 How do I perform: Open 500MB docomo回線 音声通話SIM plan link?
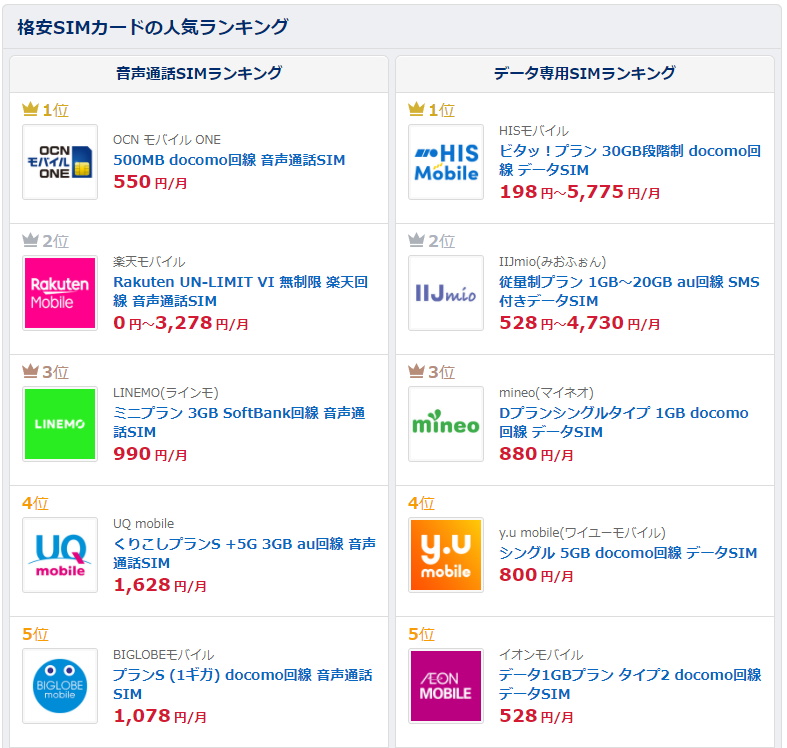tap(229, 160)
